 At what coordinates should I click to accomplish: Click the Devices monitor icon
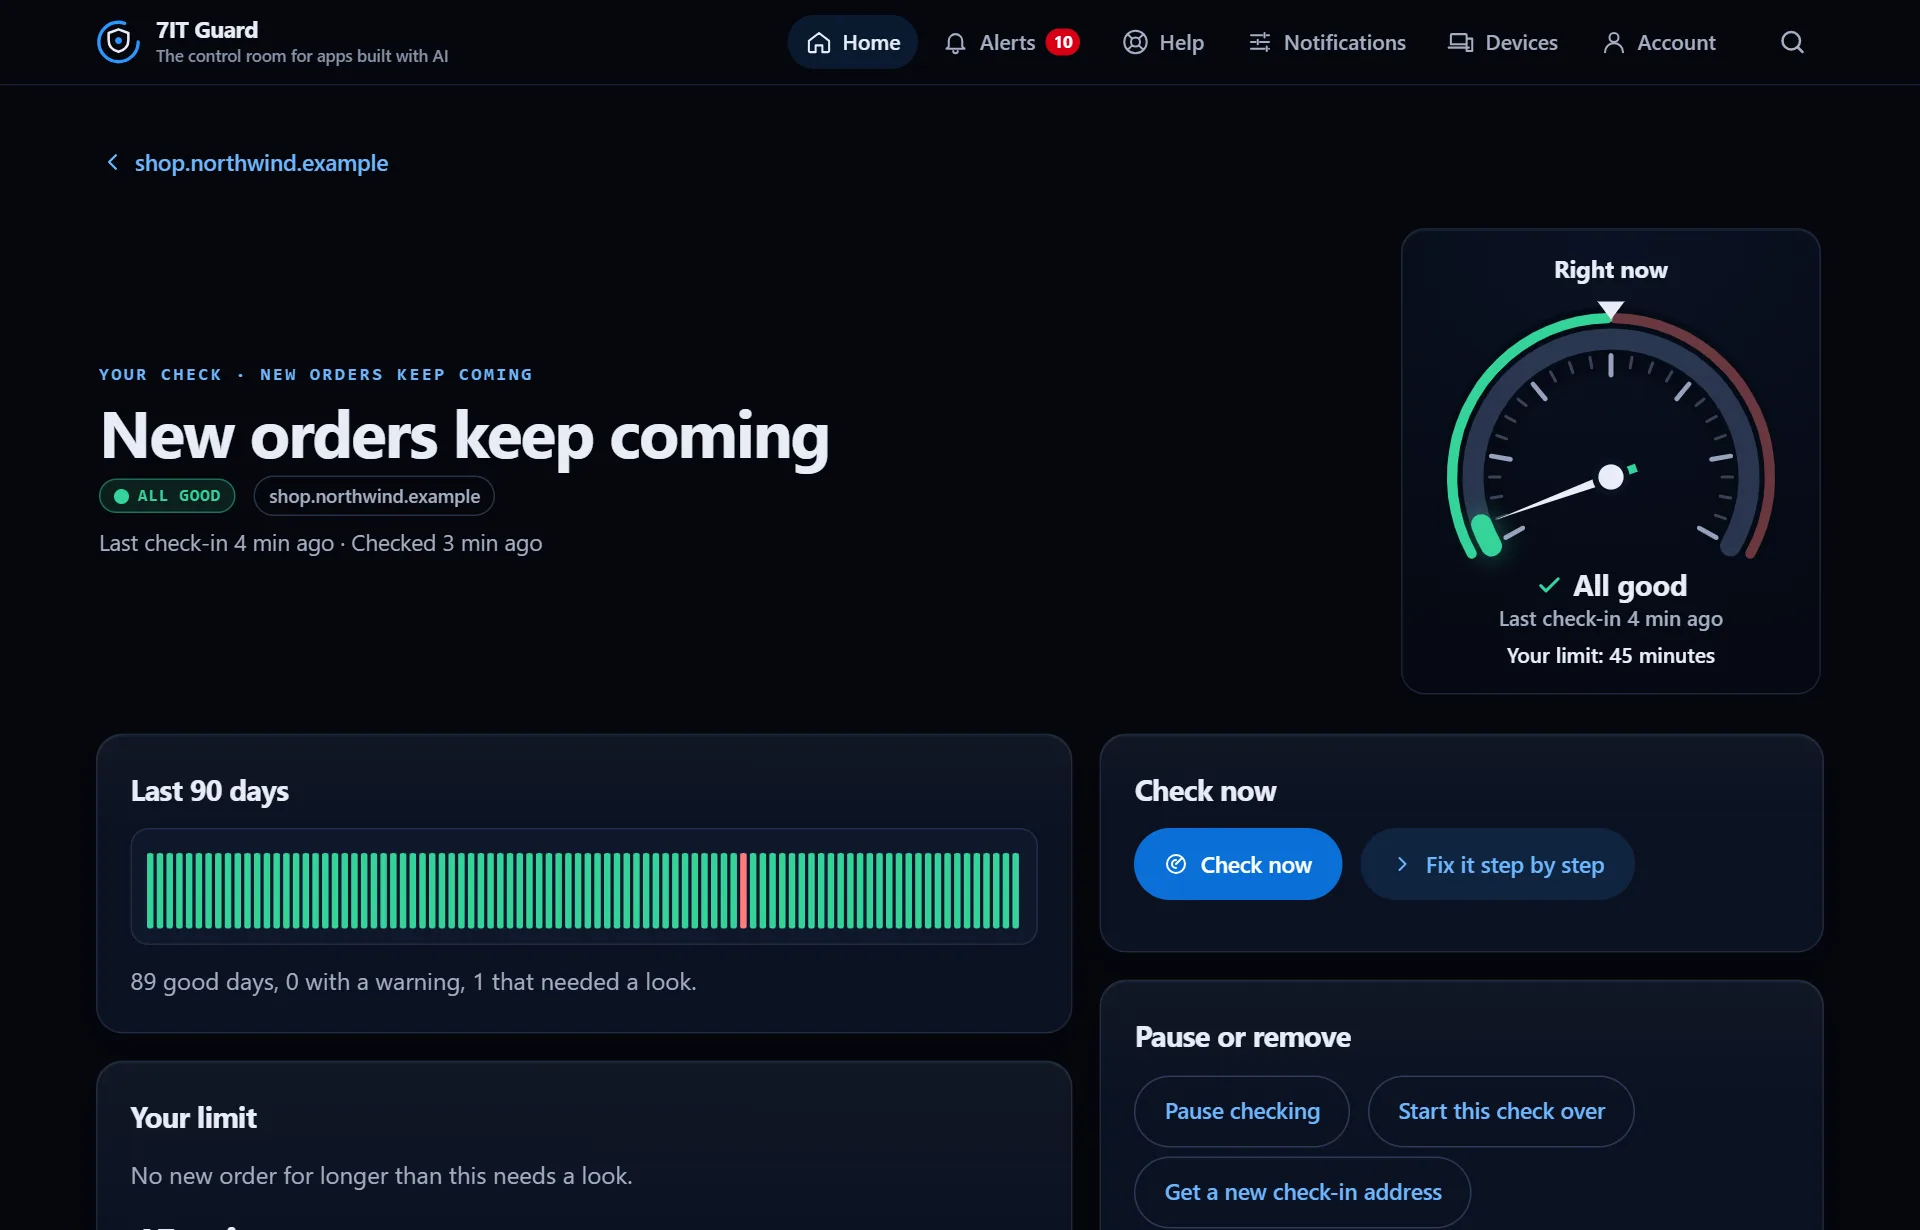point(1461,42)
